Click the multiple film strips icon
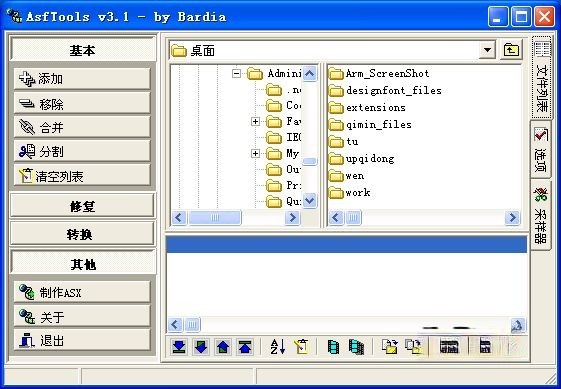561x389 pixels. click(x=356, y=346)
